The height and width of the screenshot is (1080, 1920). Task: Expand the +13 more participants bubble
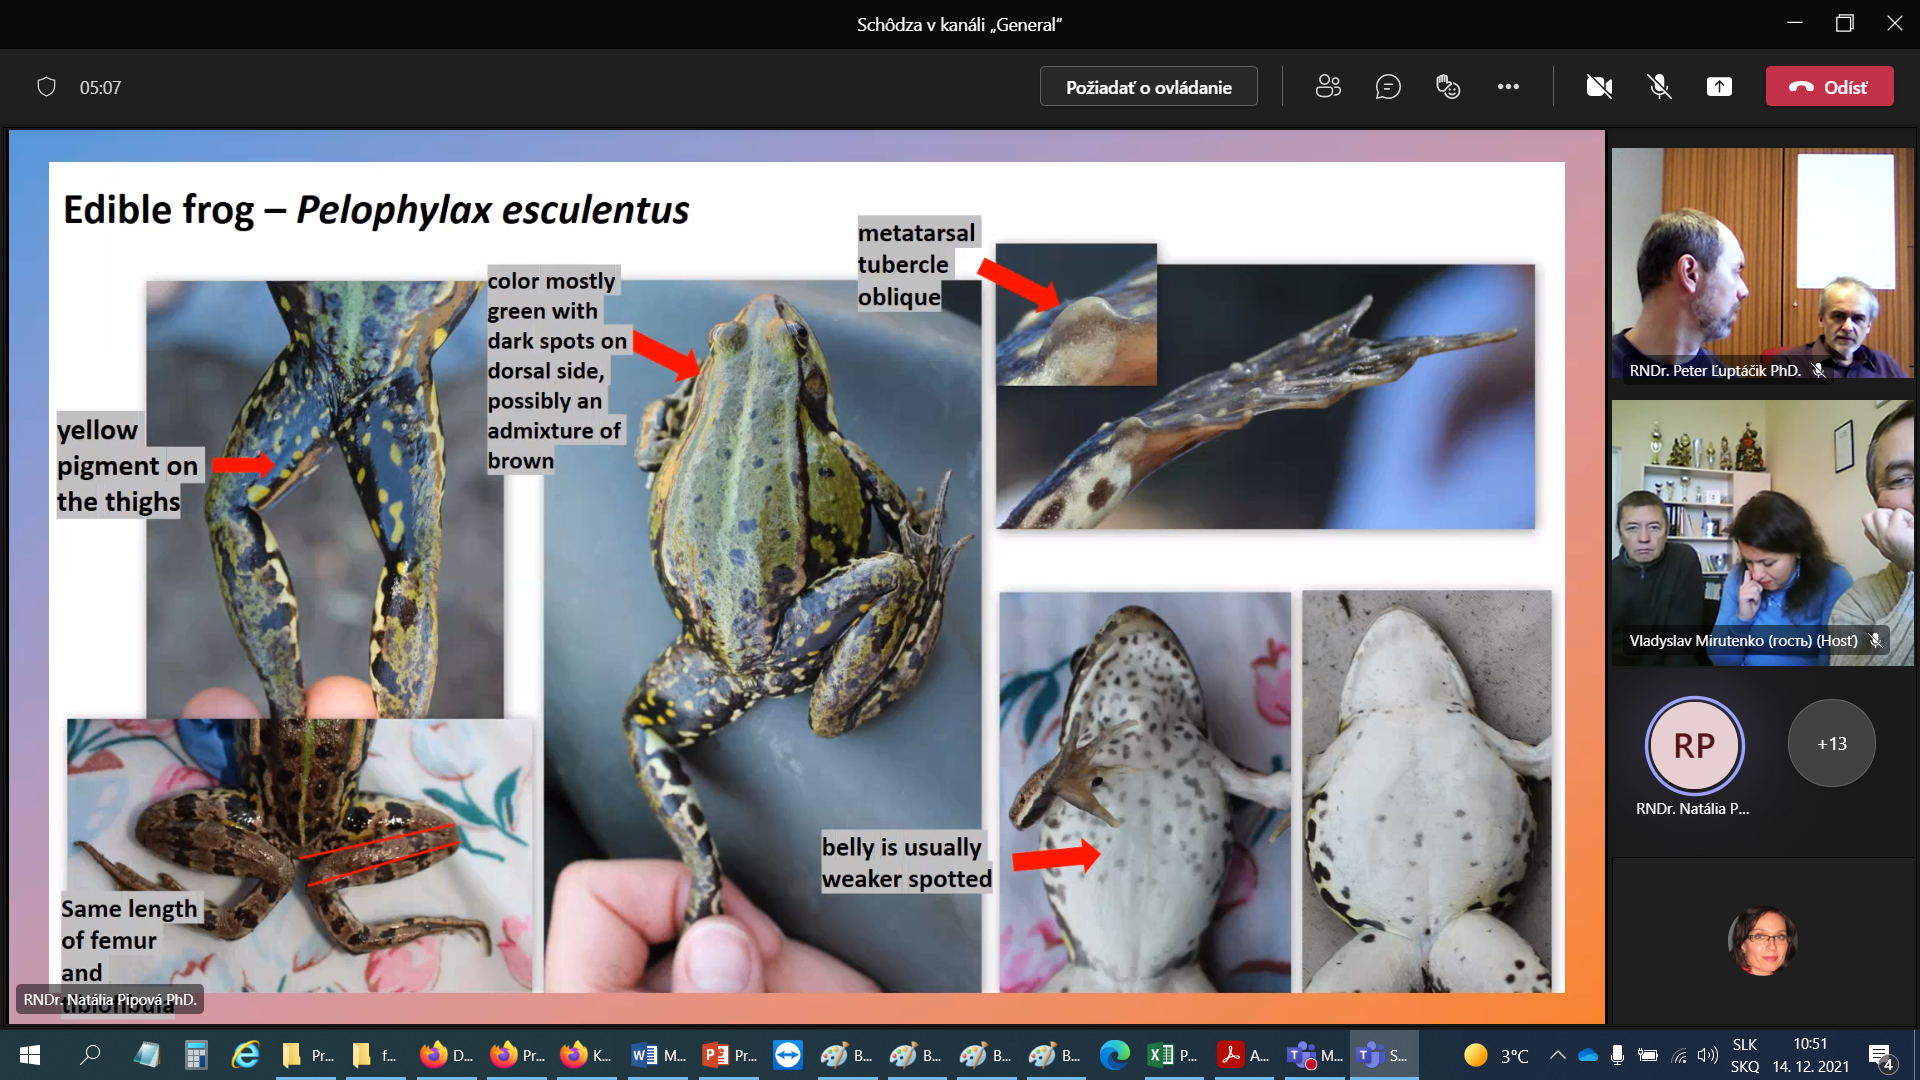click(x=1831, y=743)
